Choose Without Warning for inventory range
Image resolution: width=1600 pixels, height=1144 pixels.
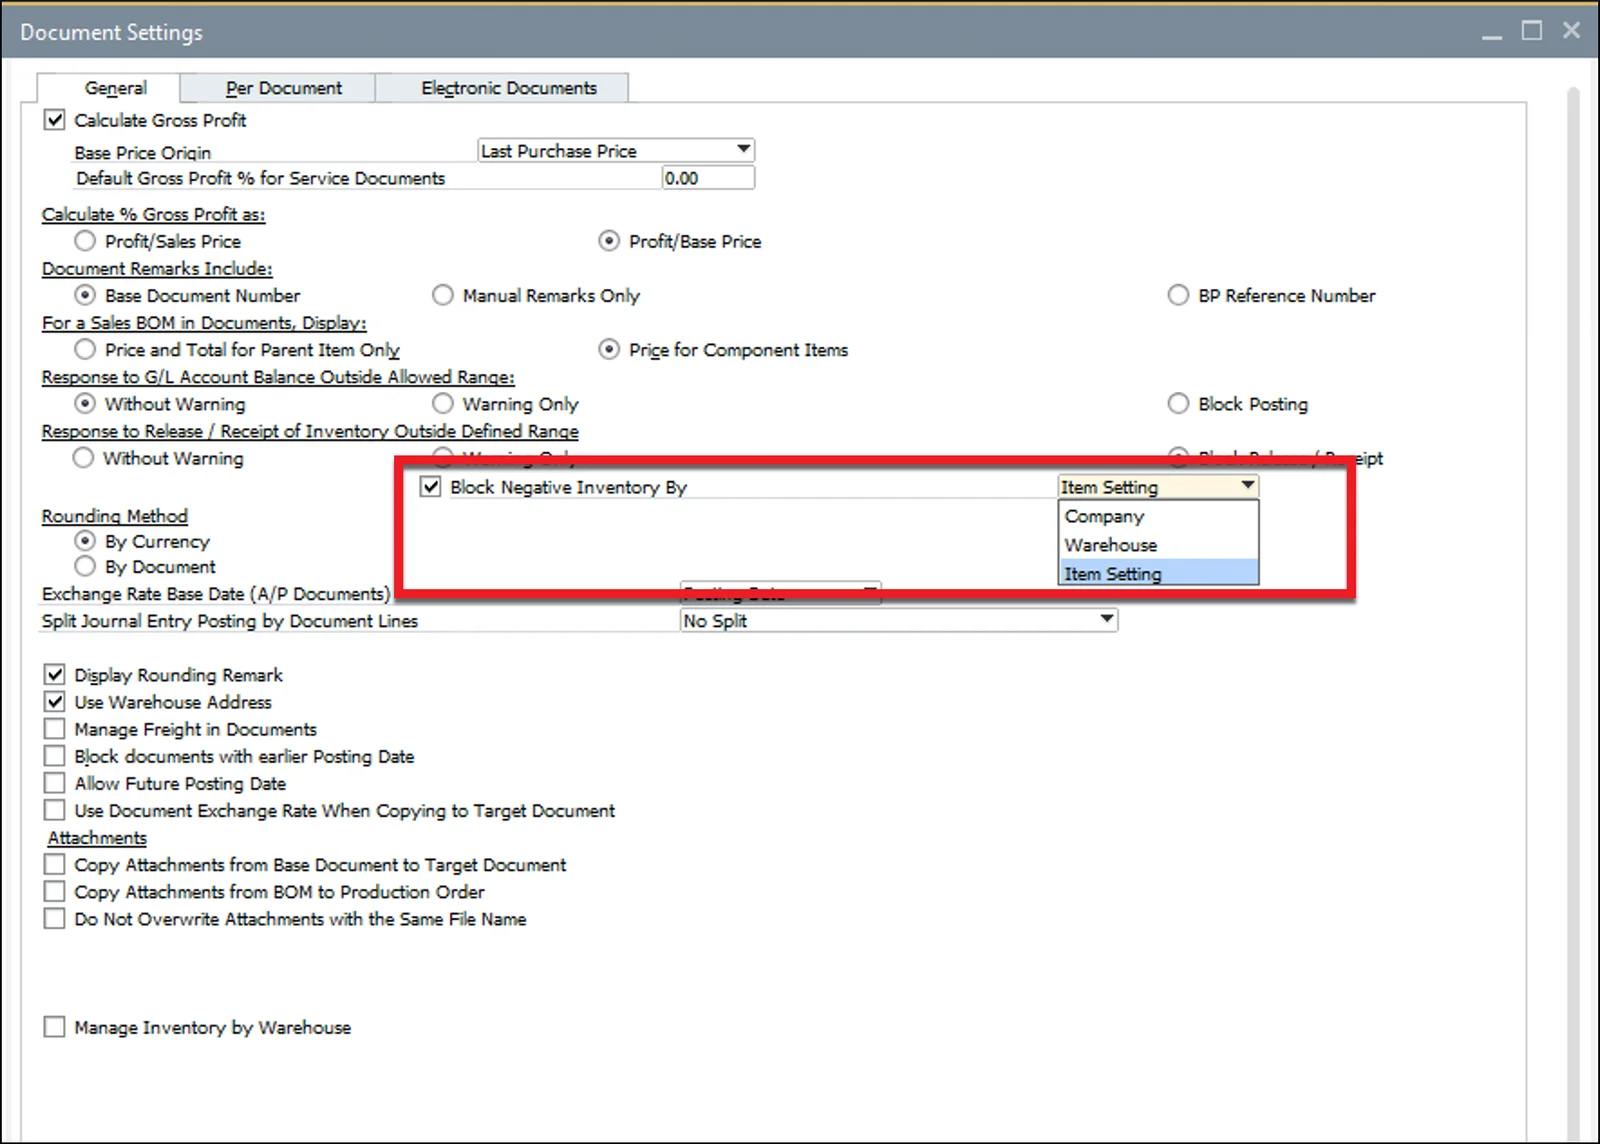[x=83, y=458]
